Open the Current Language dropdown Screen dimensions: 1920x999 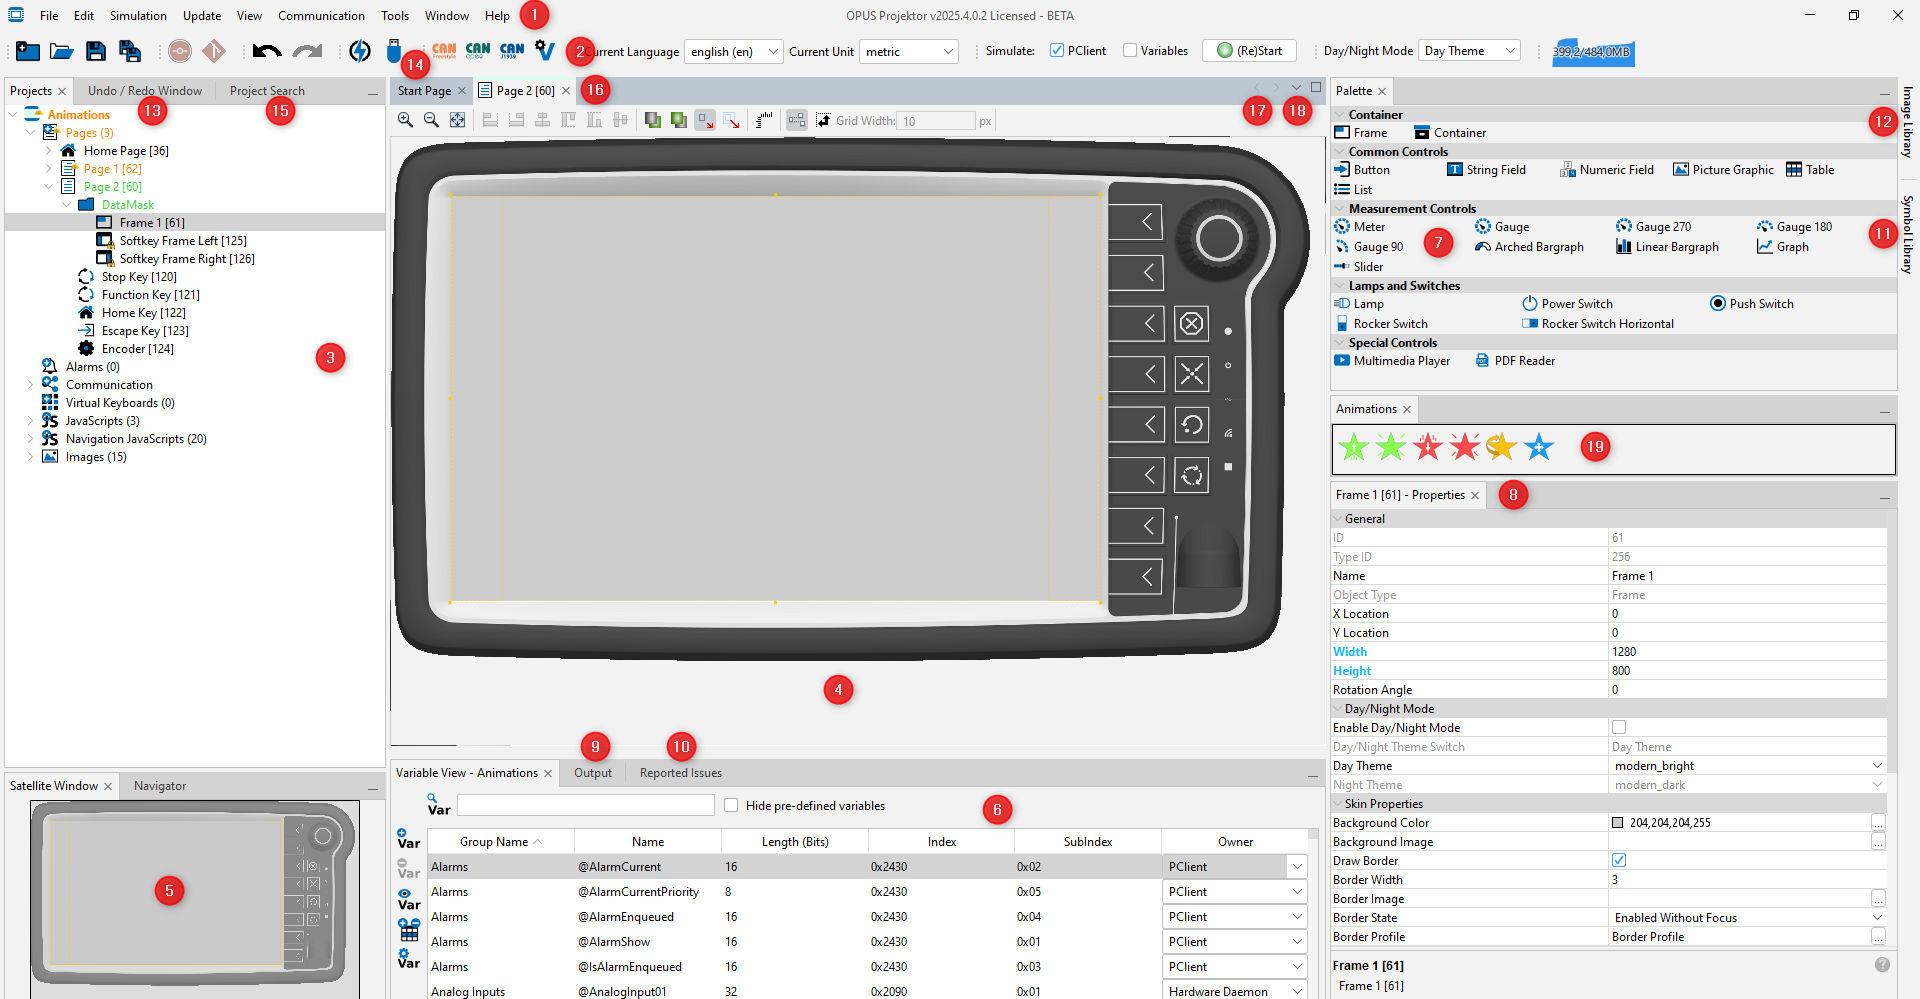(772, 51)
